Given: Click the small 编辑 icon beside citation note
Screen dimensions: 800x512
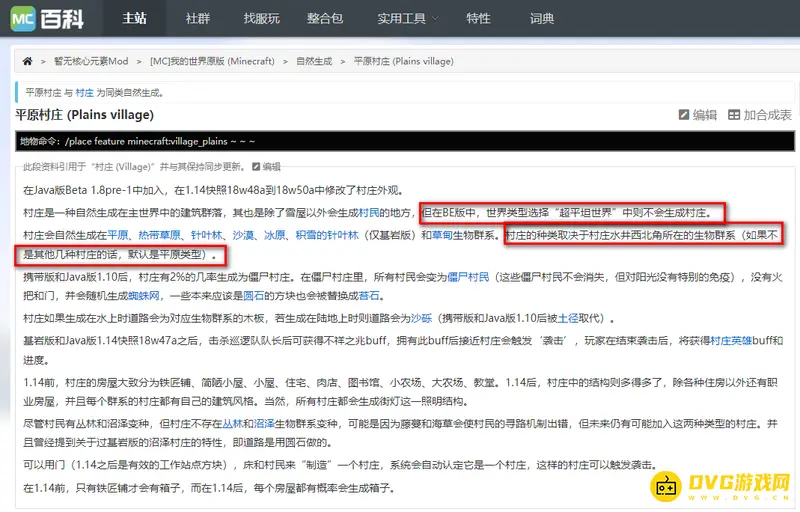Looking at the screenshot, I should [x=256, y=167].
